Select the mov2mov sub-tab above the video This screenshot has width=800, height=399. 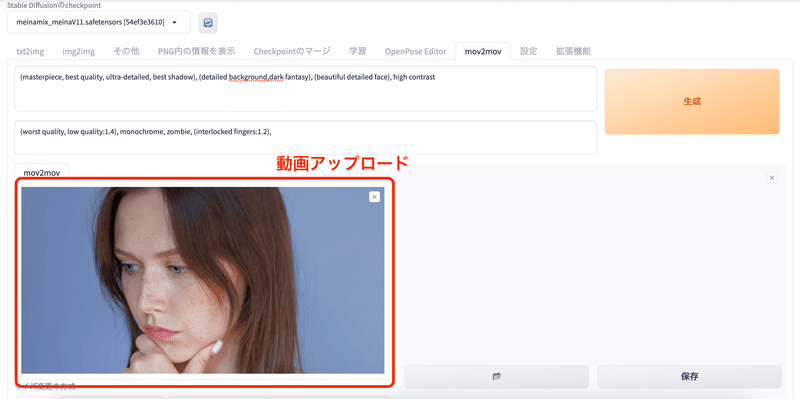[42, 173]
